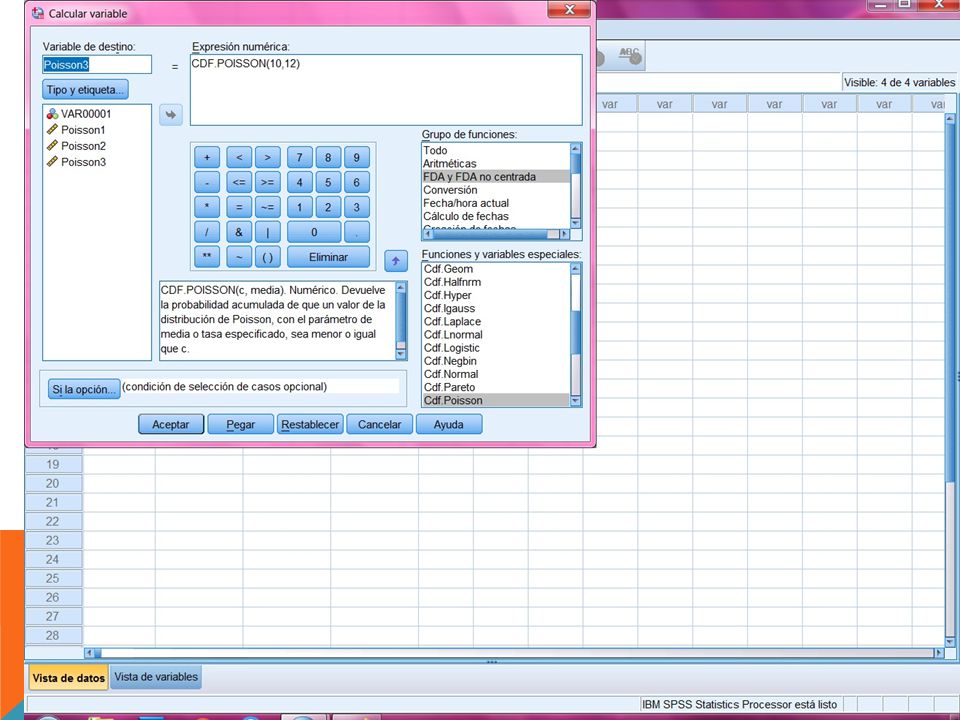Click the Eliminar button

pyautogui.click(x=328, y=257)
